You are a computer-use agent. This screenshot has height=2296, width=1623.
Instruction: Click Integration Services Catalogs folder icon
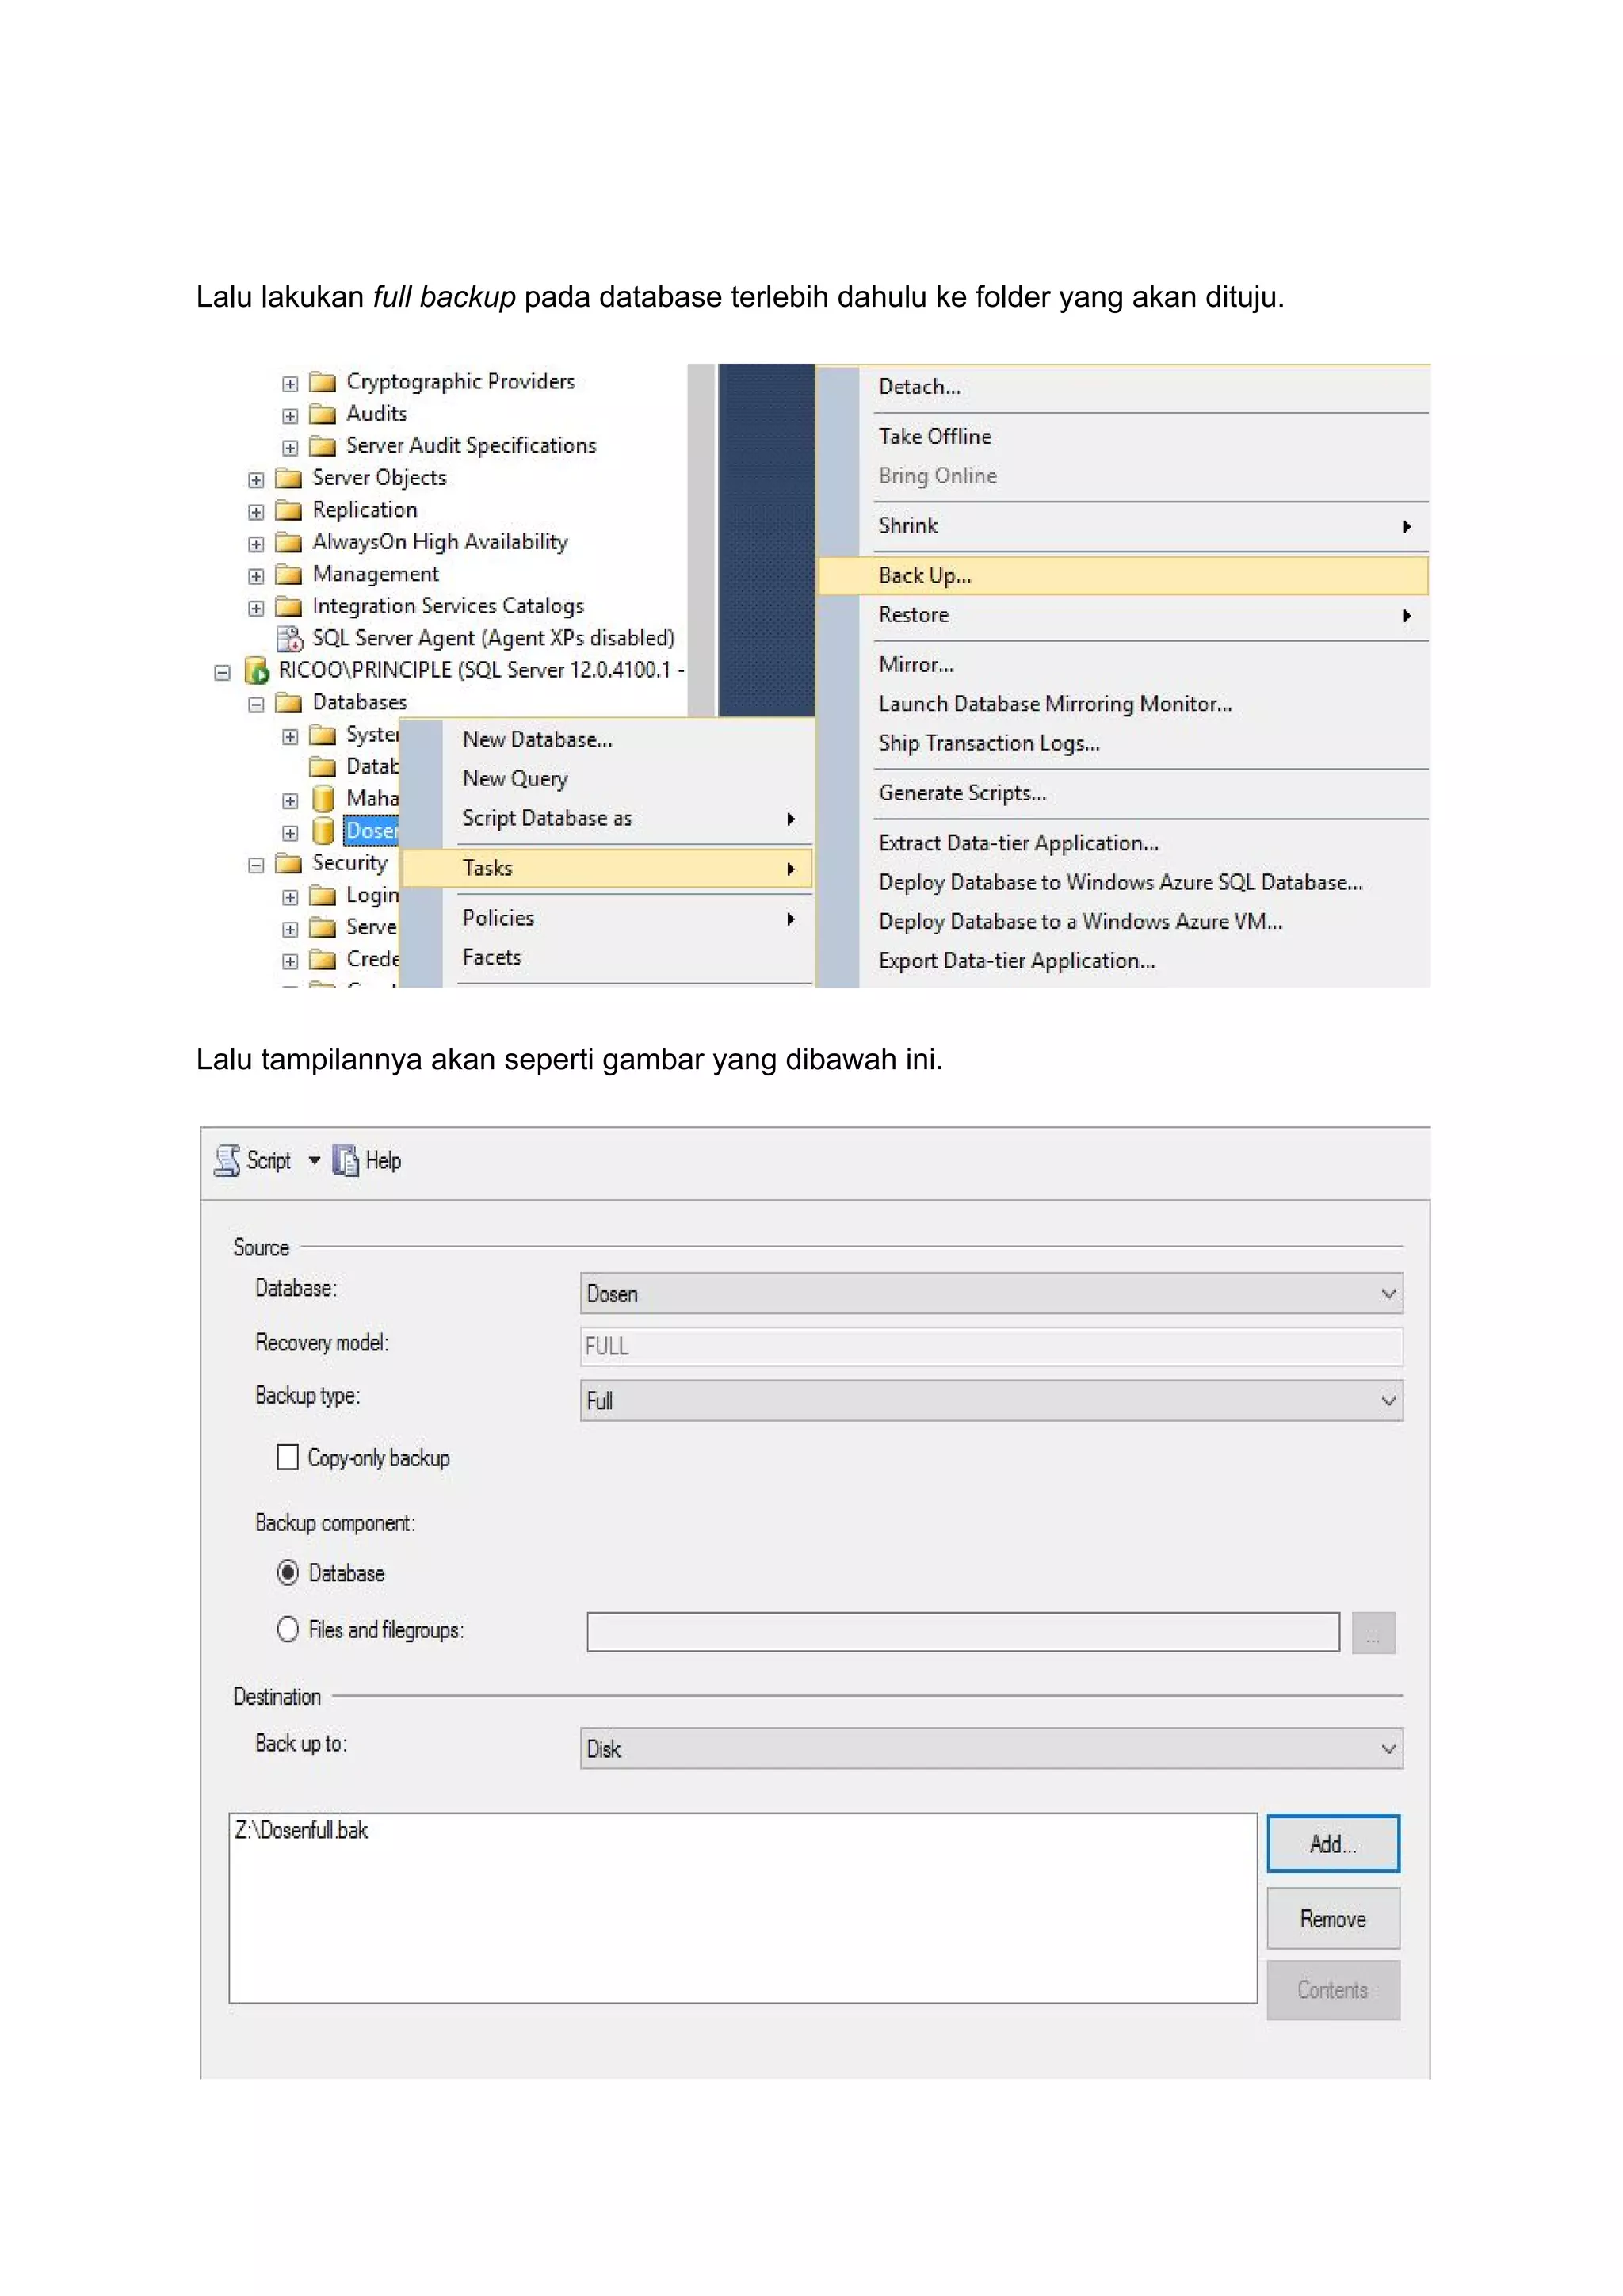pyautogui.click(x=288, y=606)
